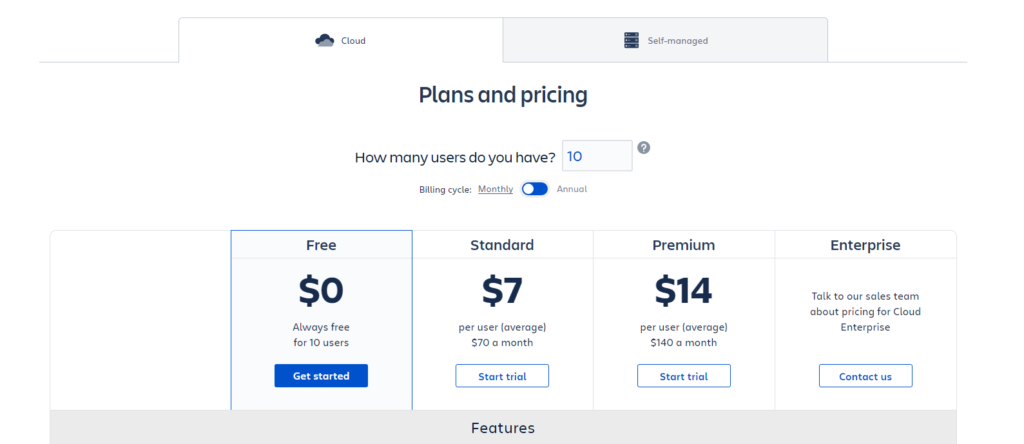
Task: Start trial for the Standard plan
Action: pyautogui.click(x=502, y=376)
